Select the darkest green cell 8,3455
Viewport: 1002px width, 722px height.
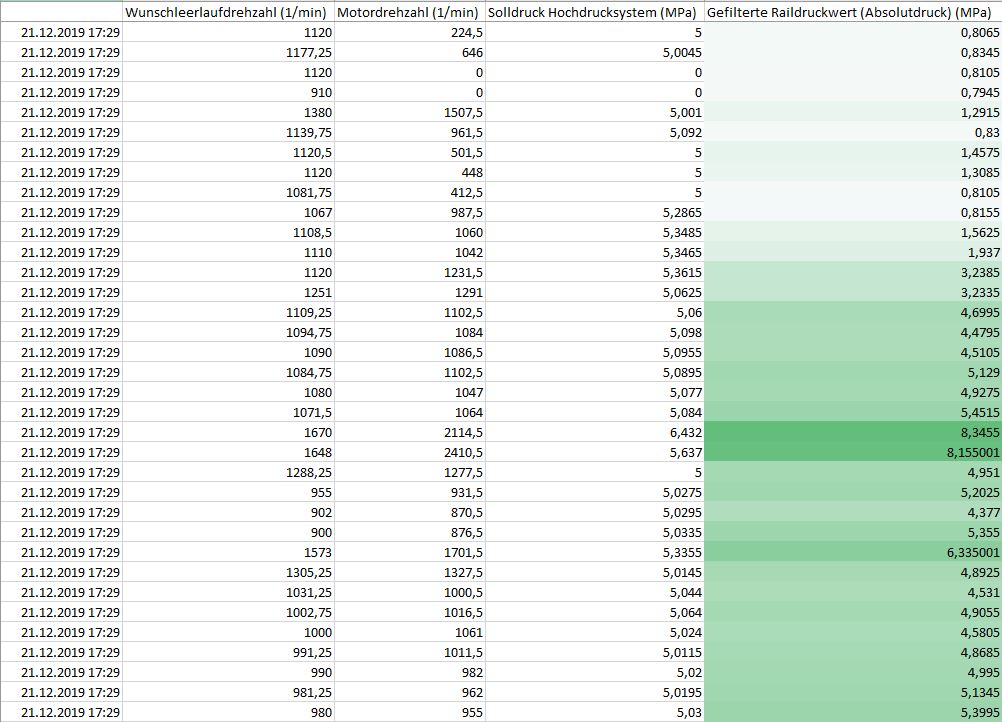tap(852, 432)
